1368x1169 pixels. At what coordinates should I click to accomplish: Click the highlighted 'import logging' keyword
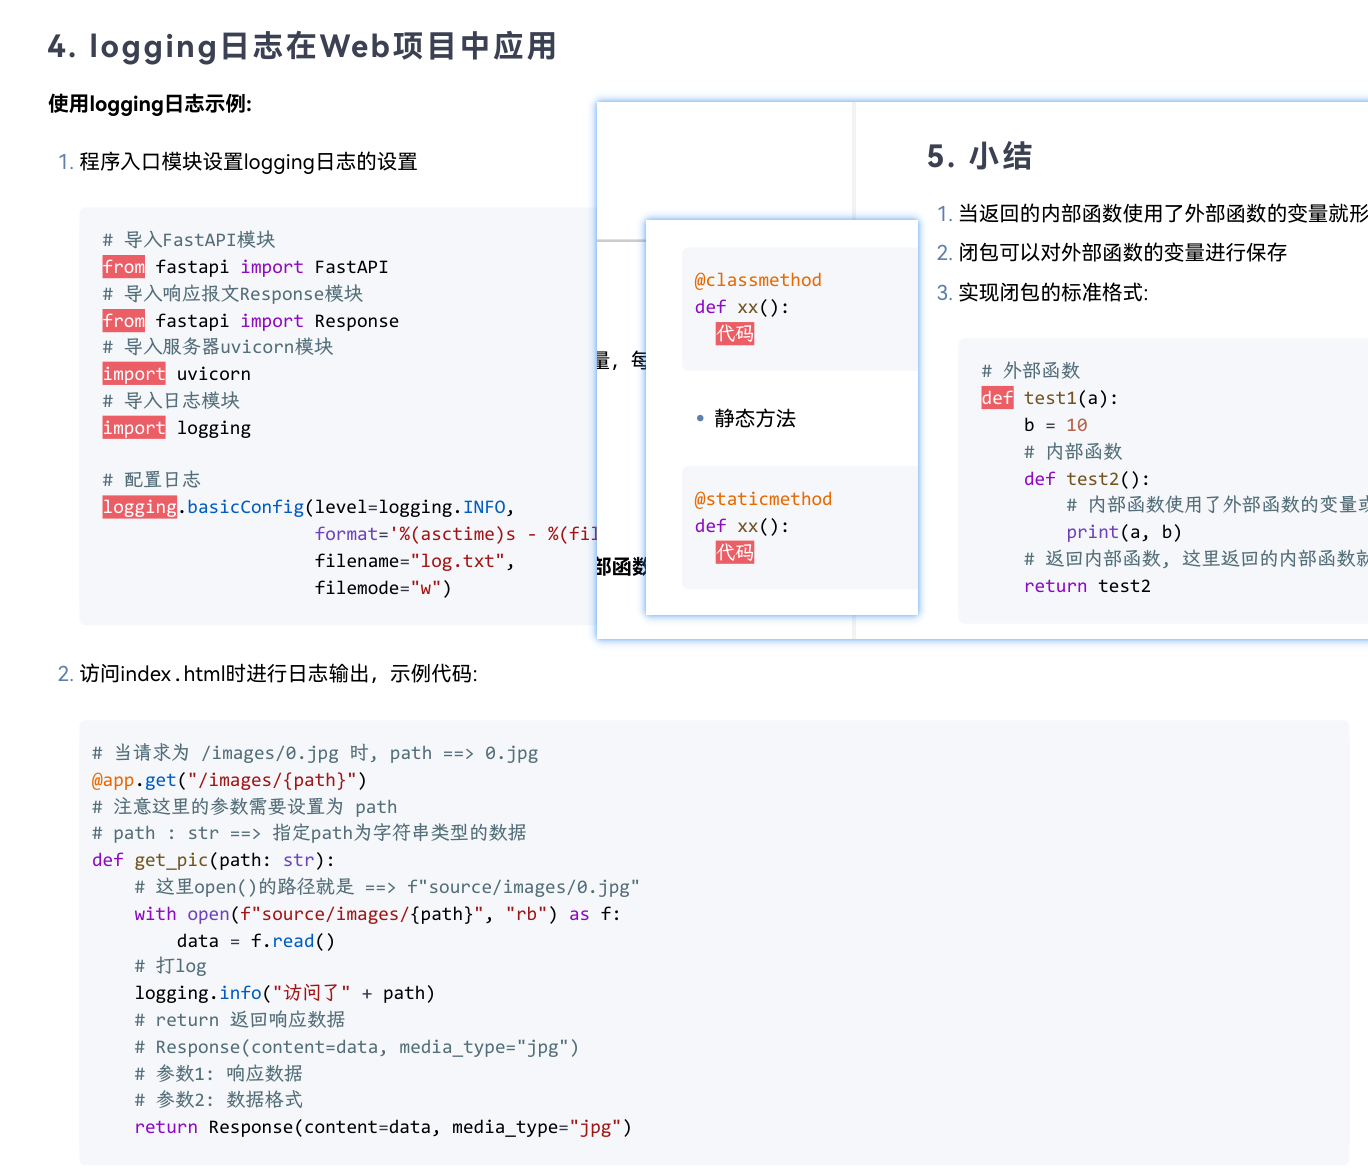[x=133, y=427]
